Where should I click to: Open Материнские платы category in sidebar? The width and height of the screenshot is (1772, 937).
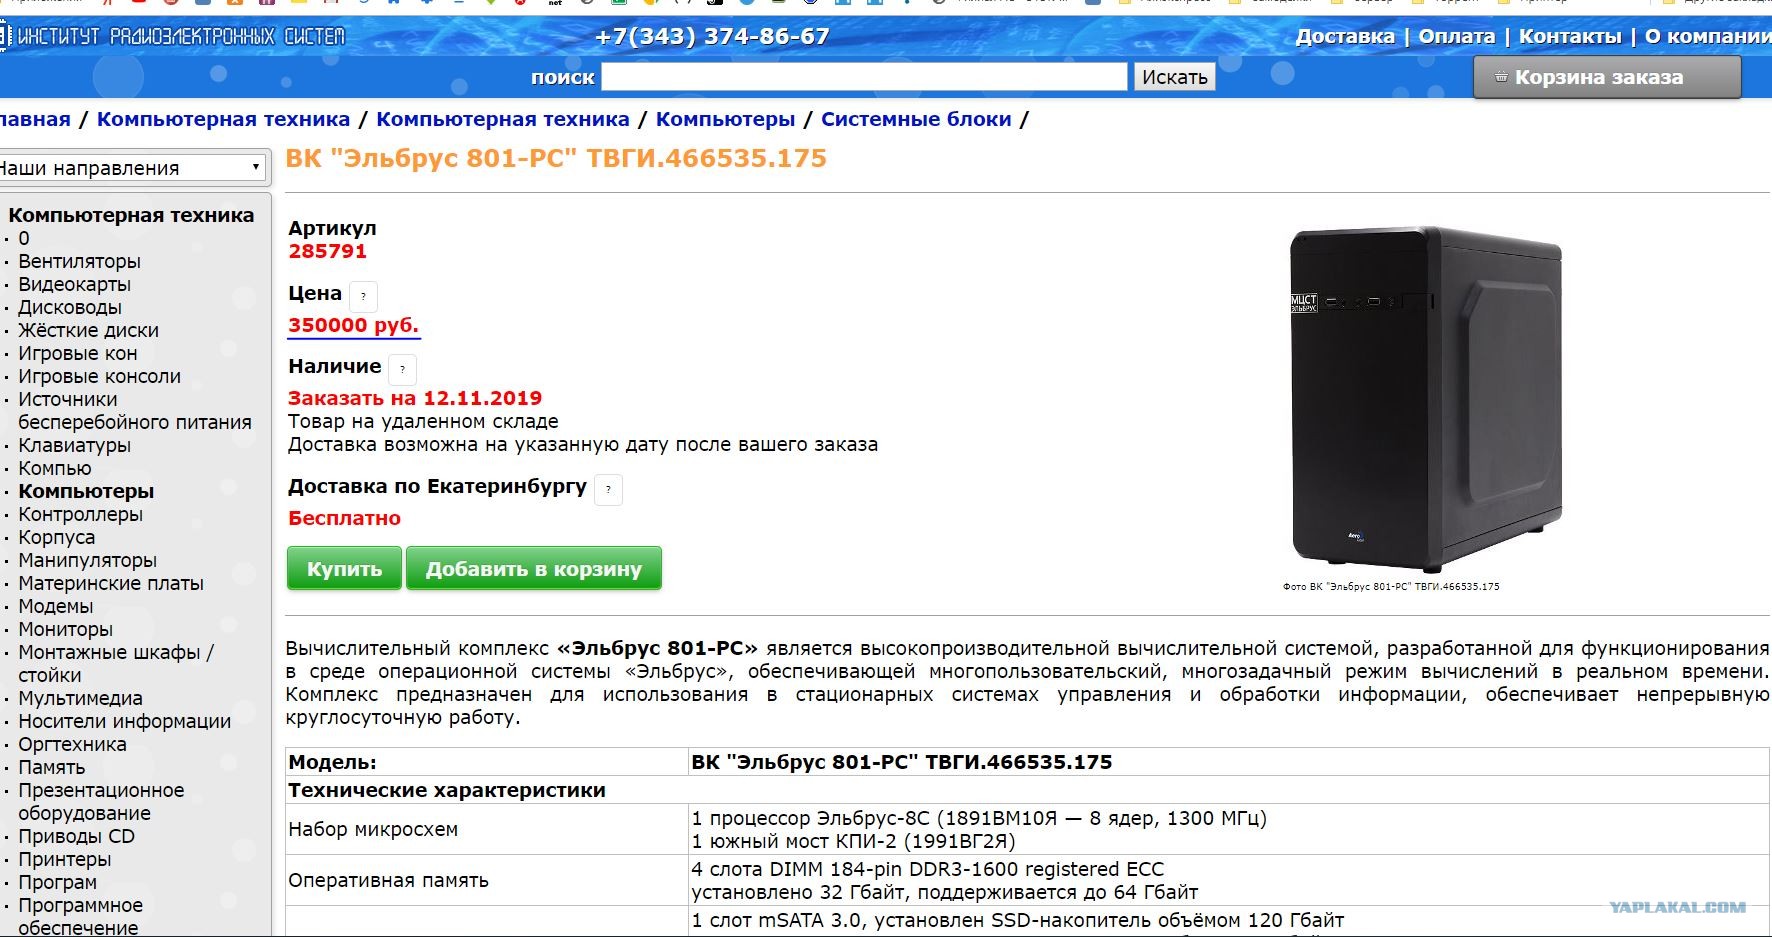tap(111, 583)
